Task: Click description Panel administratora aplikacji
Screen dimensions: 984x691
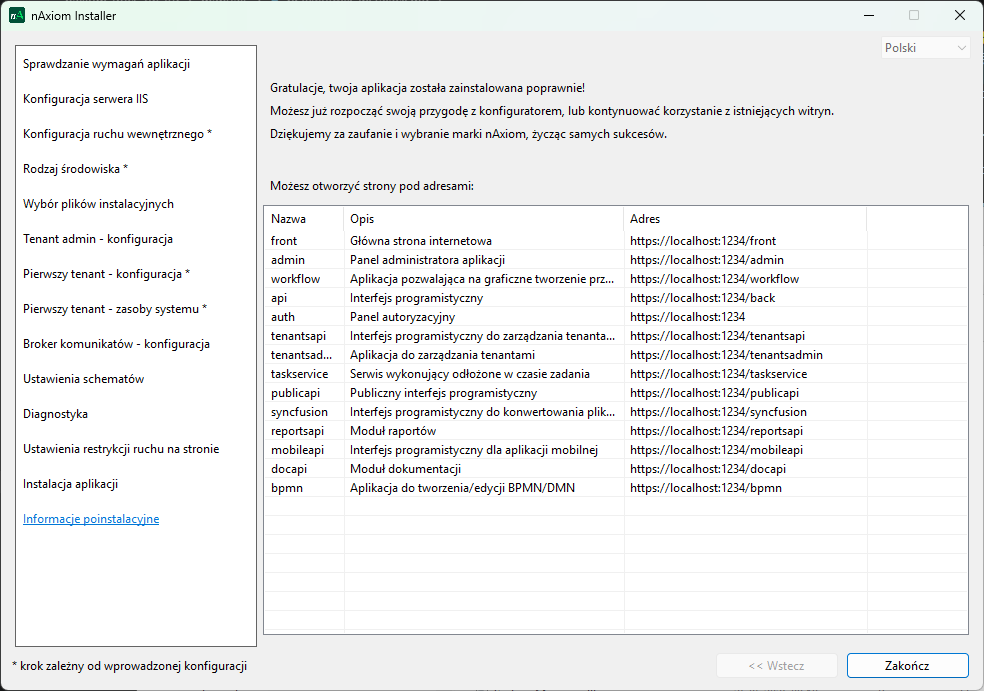Action: pyautogui.click(x=427, y=260)
